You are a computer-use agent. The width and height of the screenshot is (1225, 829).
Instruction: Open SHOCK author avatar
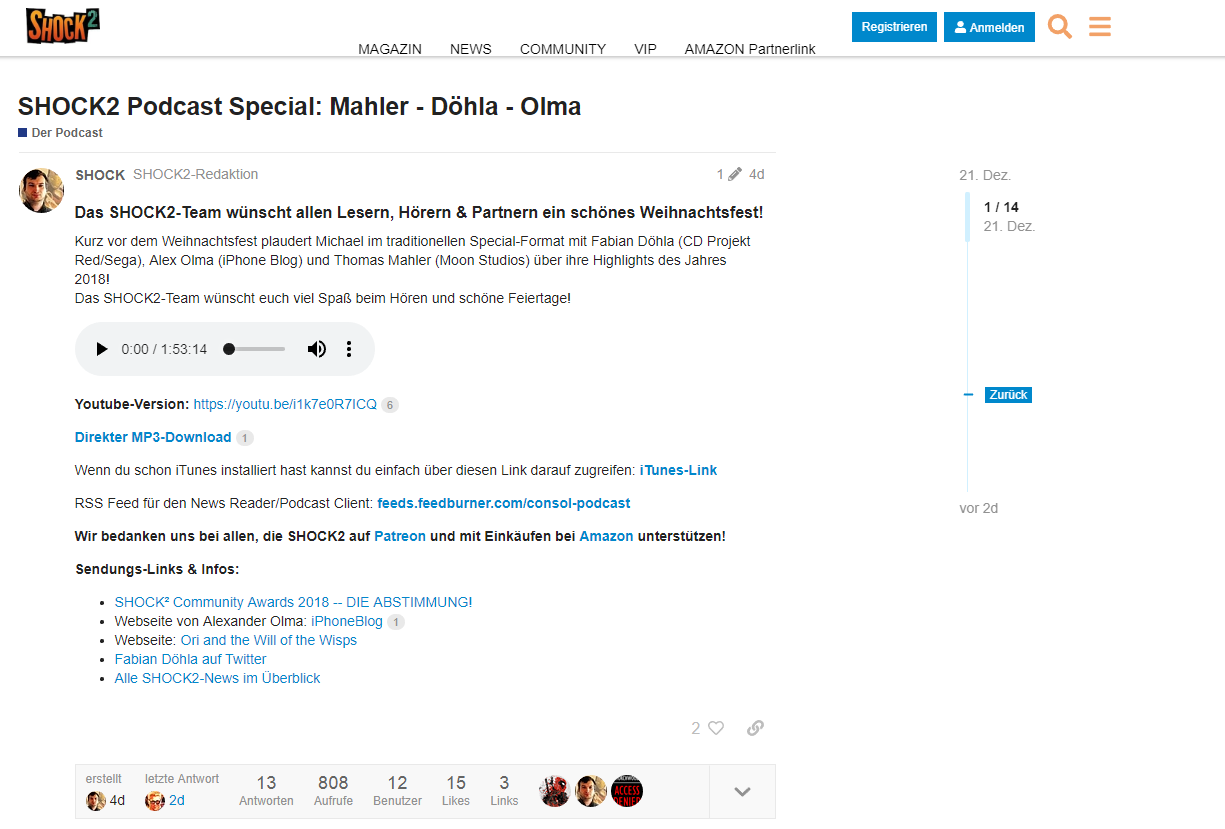click(41, 190)
